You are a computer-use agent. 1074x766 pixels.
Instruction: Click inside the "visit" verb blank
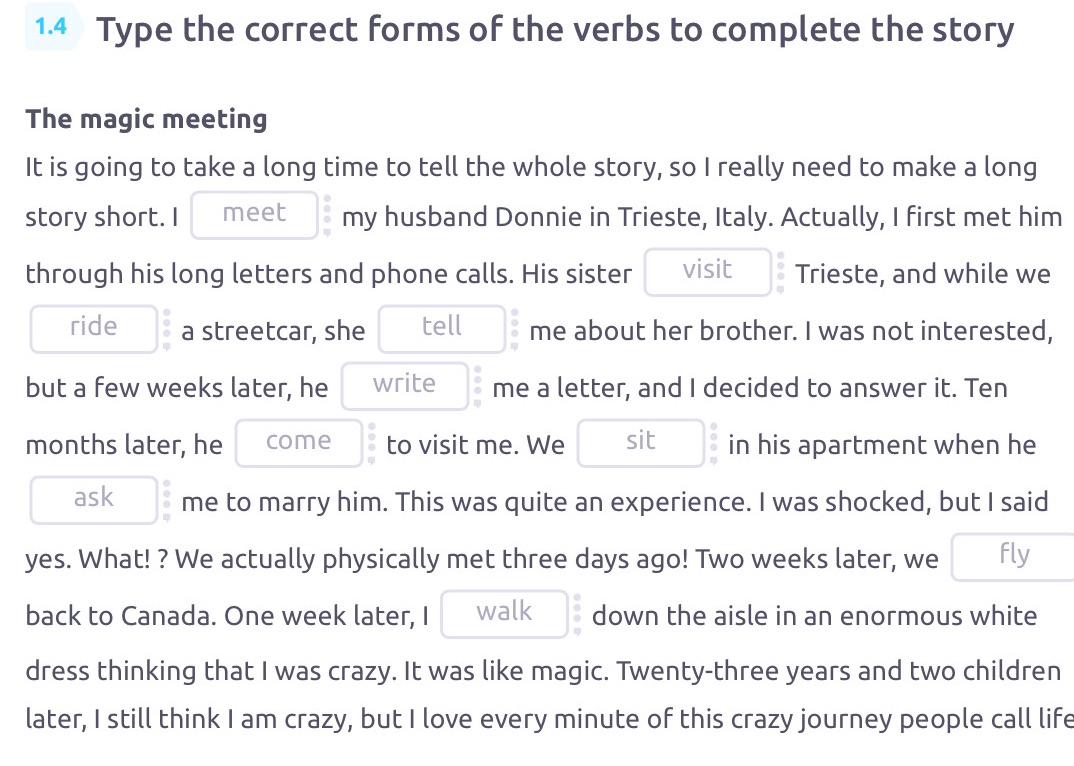tap(708, 270)
